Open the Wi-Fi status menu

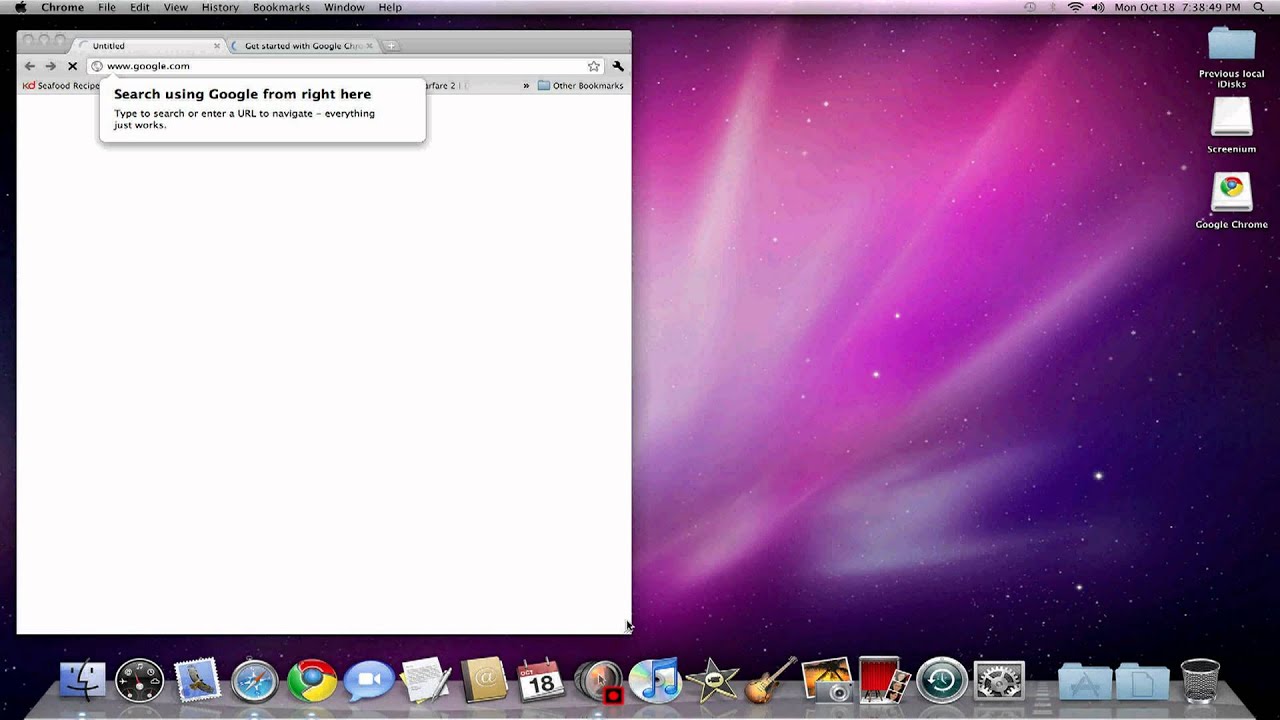tap(1076, 7)
